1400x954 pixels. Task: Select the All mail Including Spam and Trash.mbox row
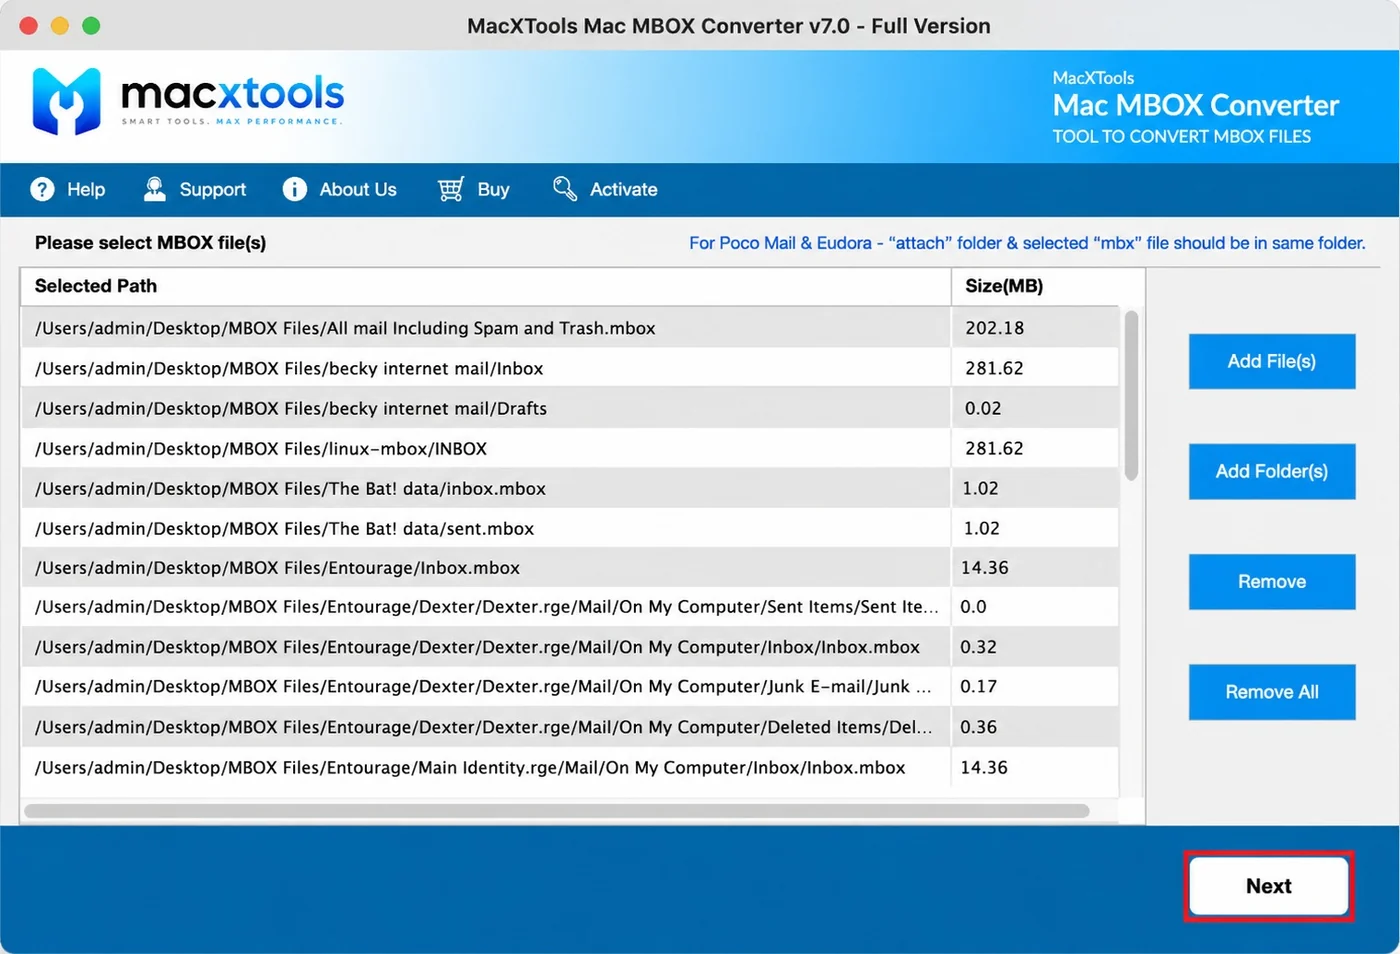tap(570, 328)
